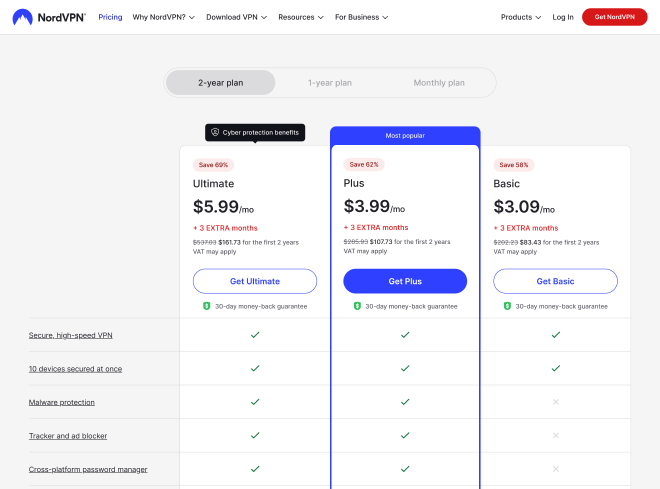Switch to the 1-year plan tab
660x489 pixels.
330,82
